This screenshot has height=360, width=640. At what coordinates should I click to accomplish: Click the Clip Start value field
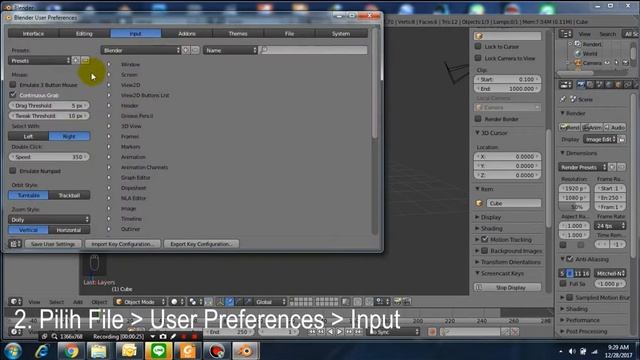(x=508, y=79)
